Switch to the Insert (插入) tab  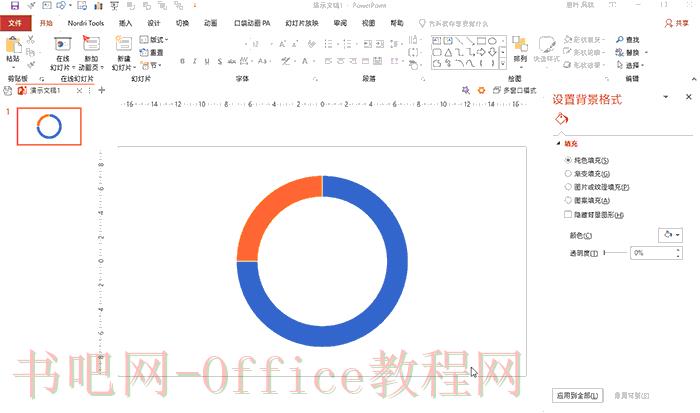coord(125,23)
